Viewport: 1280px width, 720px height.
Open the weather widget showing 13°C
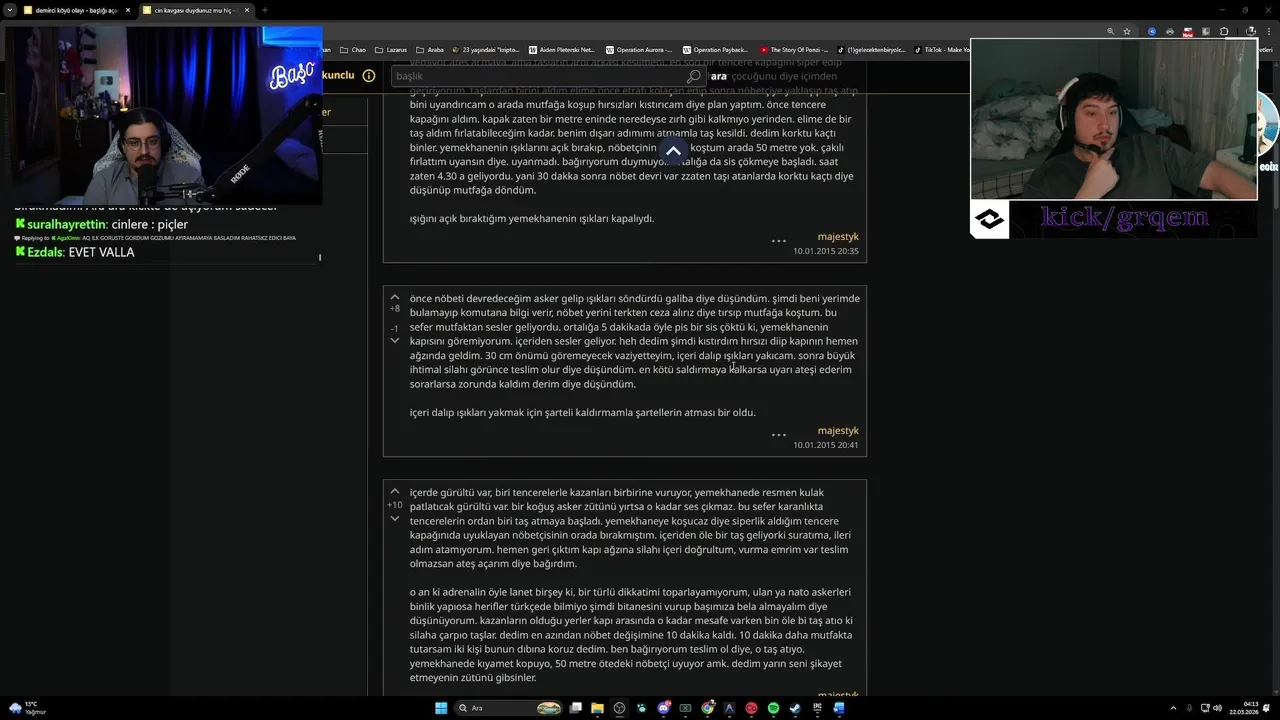tap(27, 708)
